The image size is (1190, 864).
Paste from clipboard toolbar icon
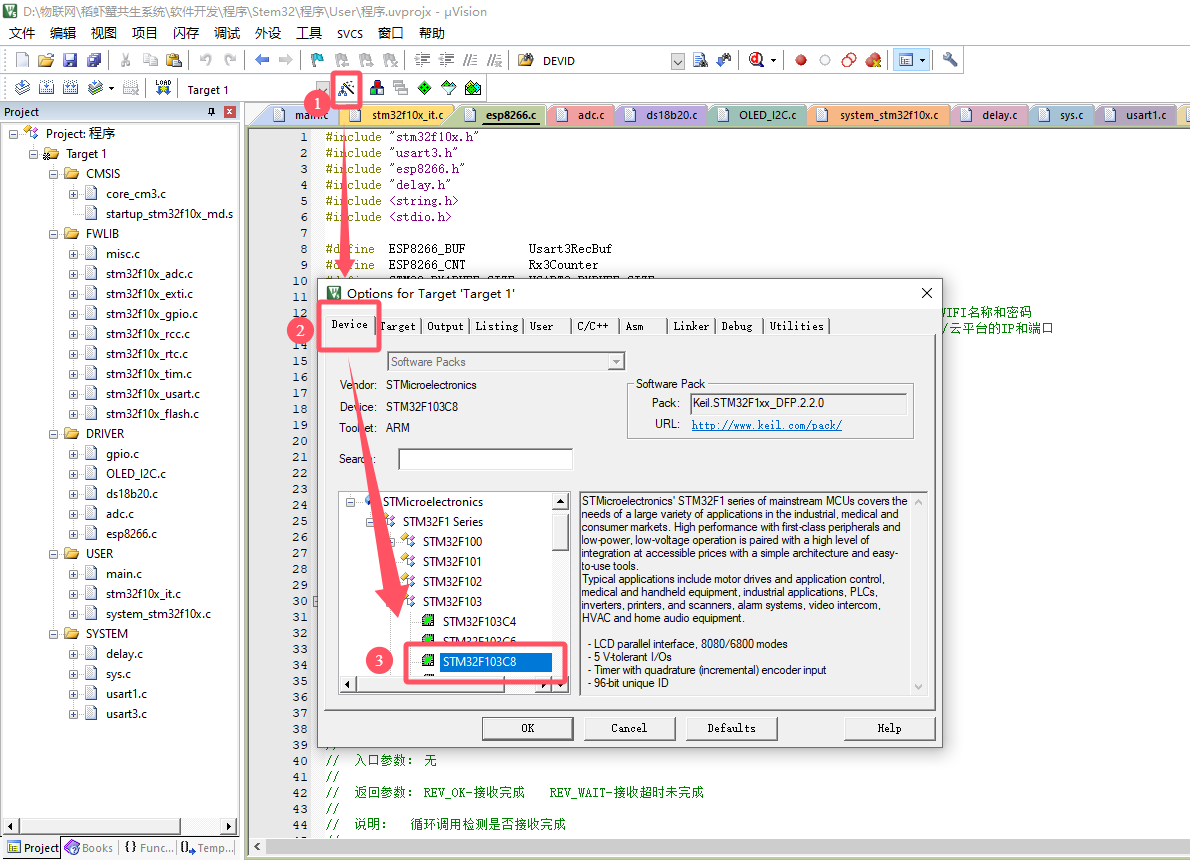tap(174, 60)
